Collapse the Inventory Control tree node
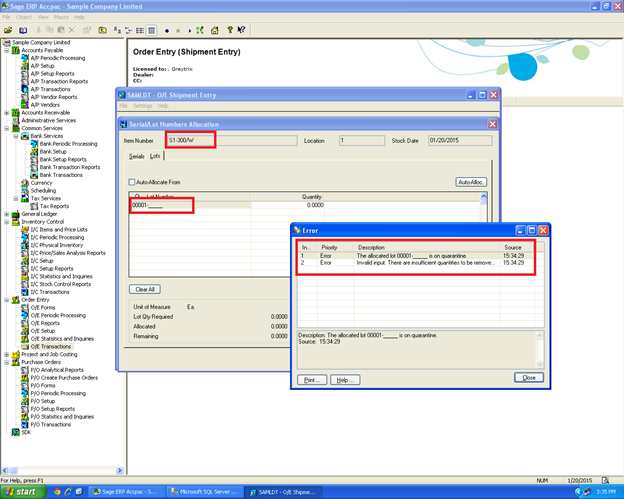Viewport: 624px width, 499px height. coord(6,222)
